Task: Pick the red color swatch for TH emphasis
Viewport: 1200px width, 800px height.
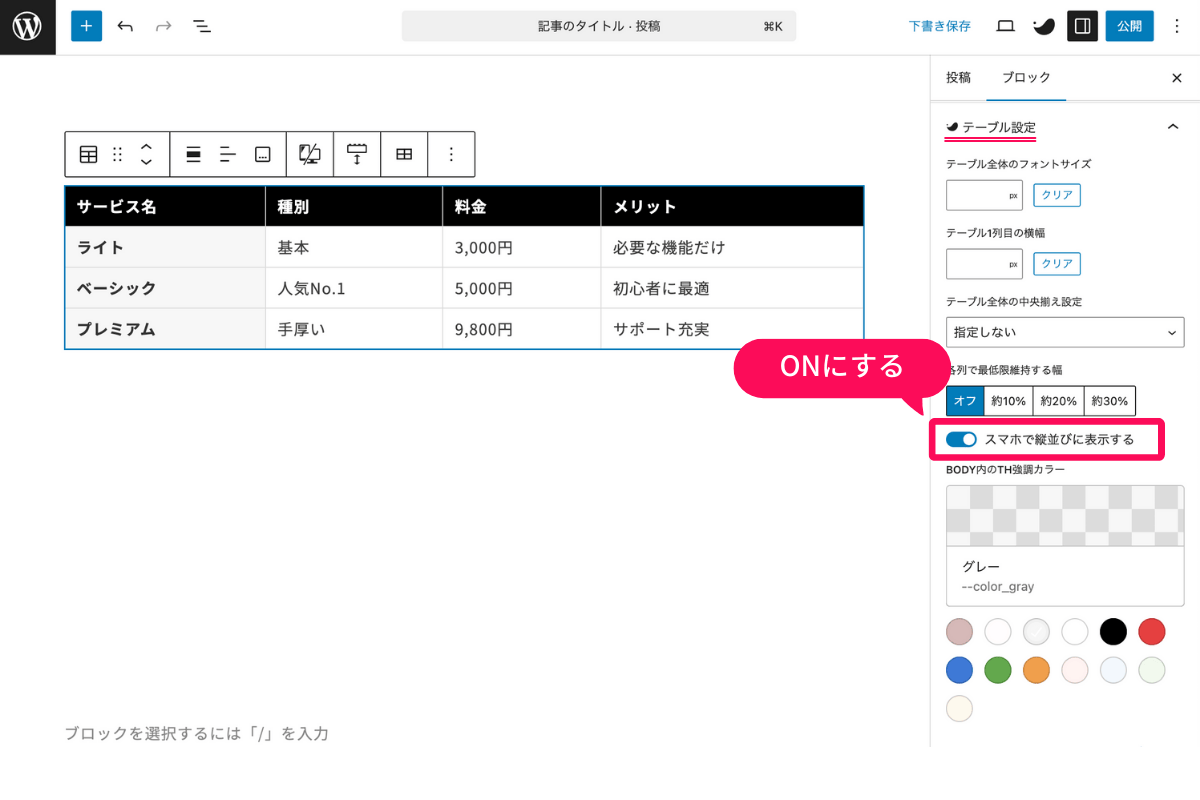Action: click(x=1151, y=631)
